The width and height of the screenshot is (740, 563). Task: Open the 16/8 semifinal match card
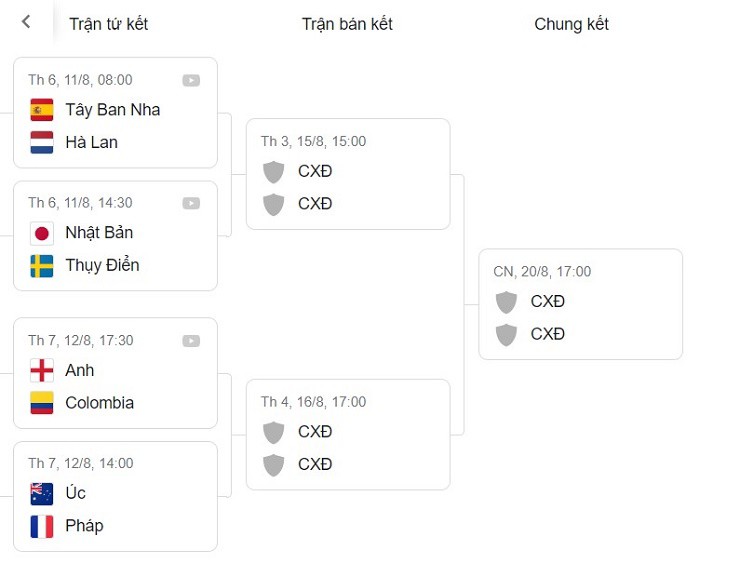(x=348, y=435)
